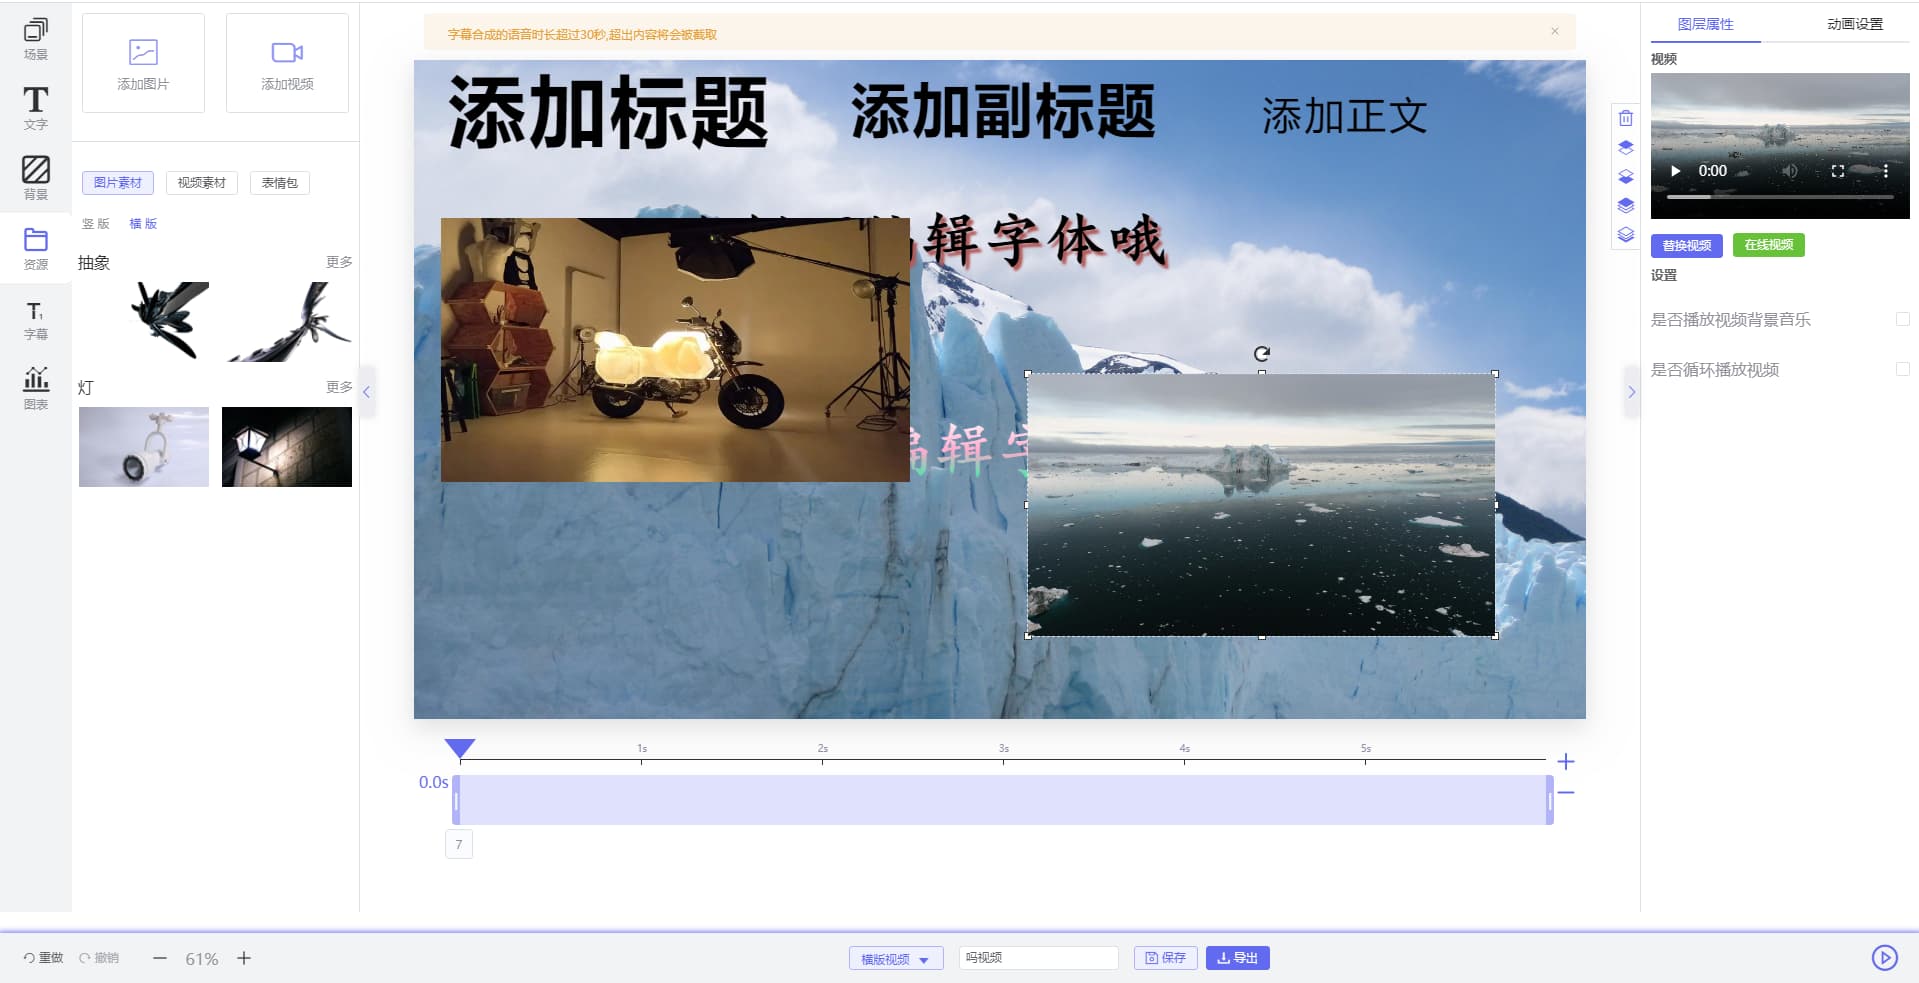Click the preview play button at bottom right
Image resolution: width=1919 pixels, height=983 pixels.
point(1884,958)
